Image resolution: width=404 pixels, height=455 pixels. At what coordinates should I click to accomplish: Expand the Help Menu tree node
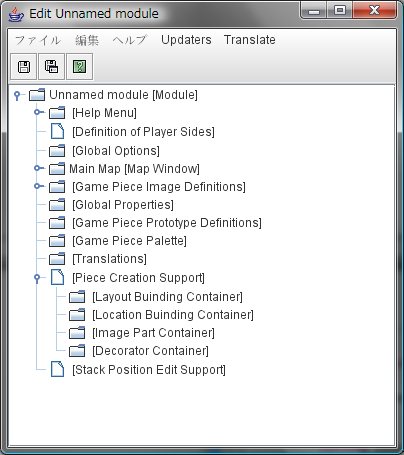click(x=38, y=112)
